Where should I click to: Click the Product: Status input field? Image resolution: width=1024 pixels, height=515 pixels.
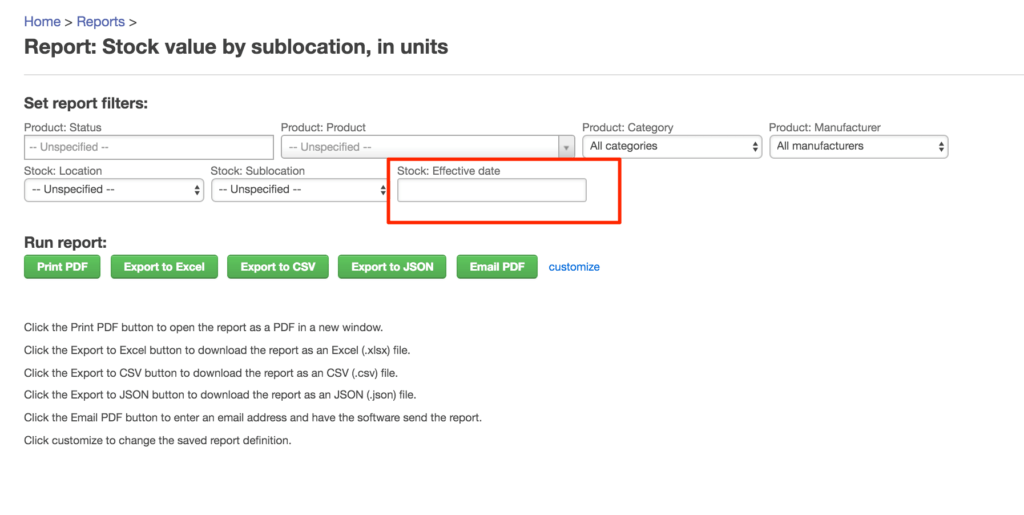point(149,147)
